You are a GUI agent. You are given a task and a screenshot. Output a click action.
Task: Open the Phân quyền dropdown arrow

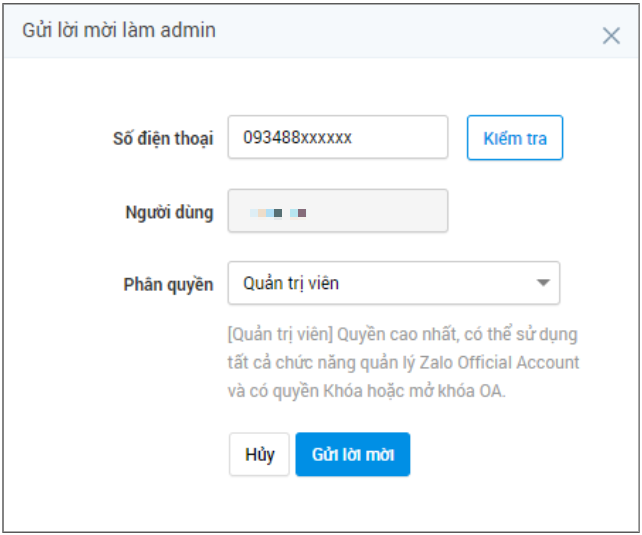pyautogui.click(x=543, y=283)
